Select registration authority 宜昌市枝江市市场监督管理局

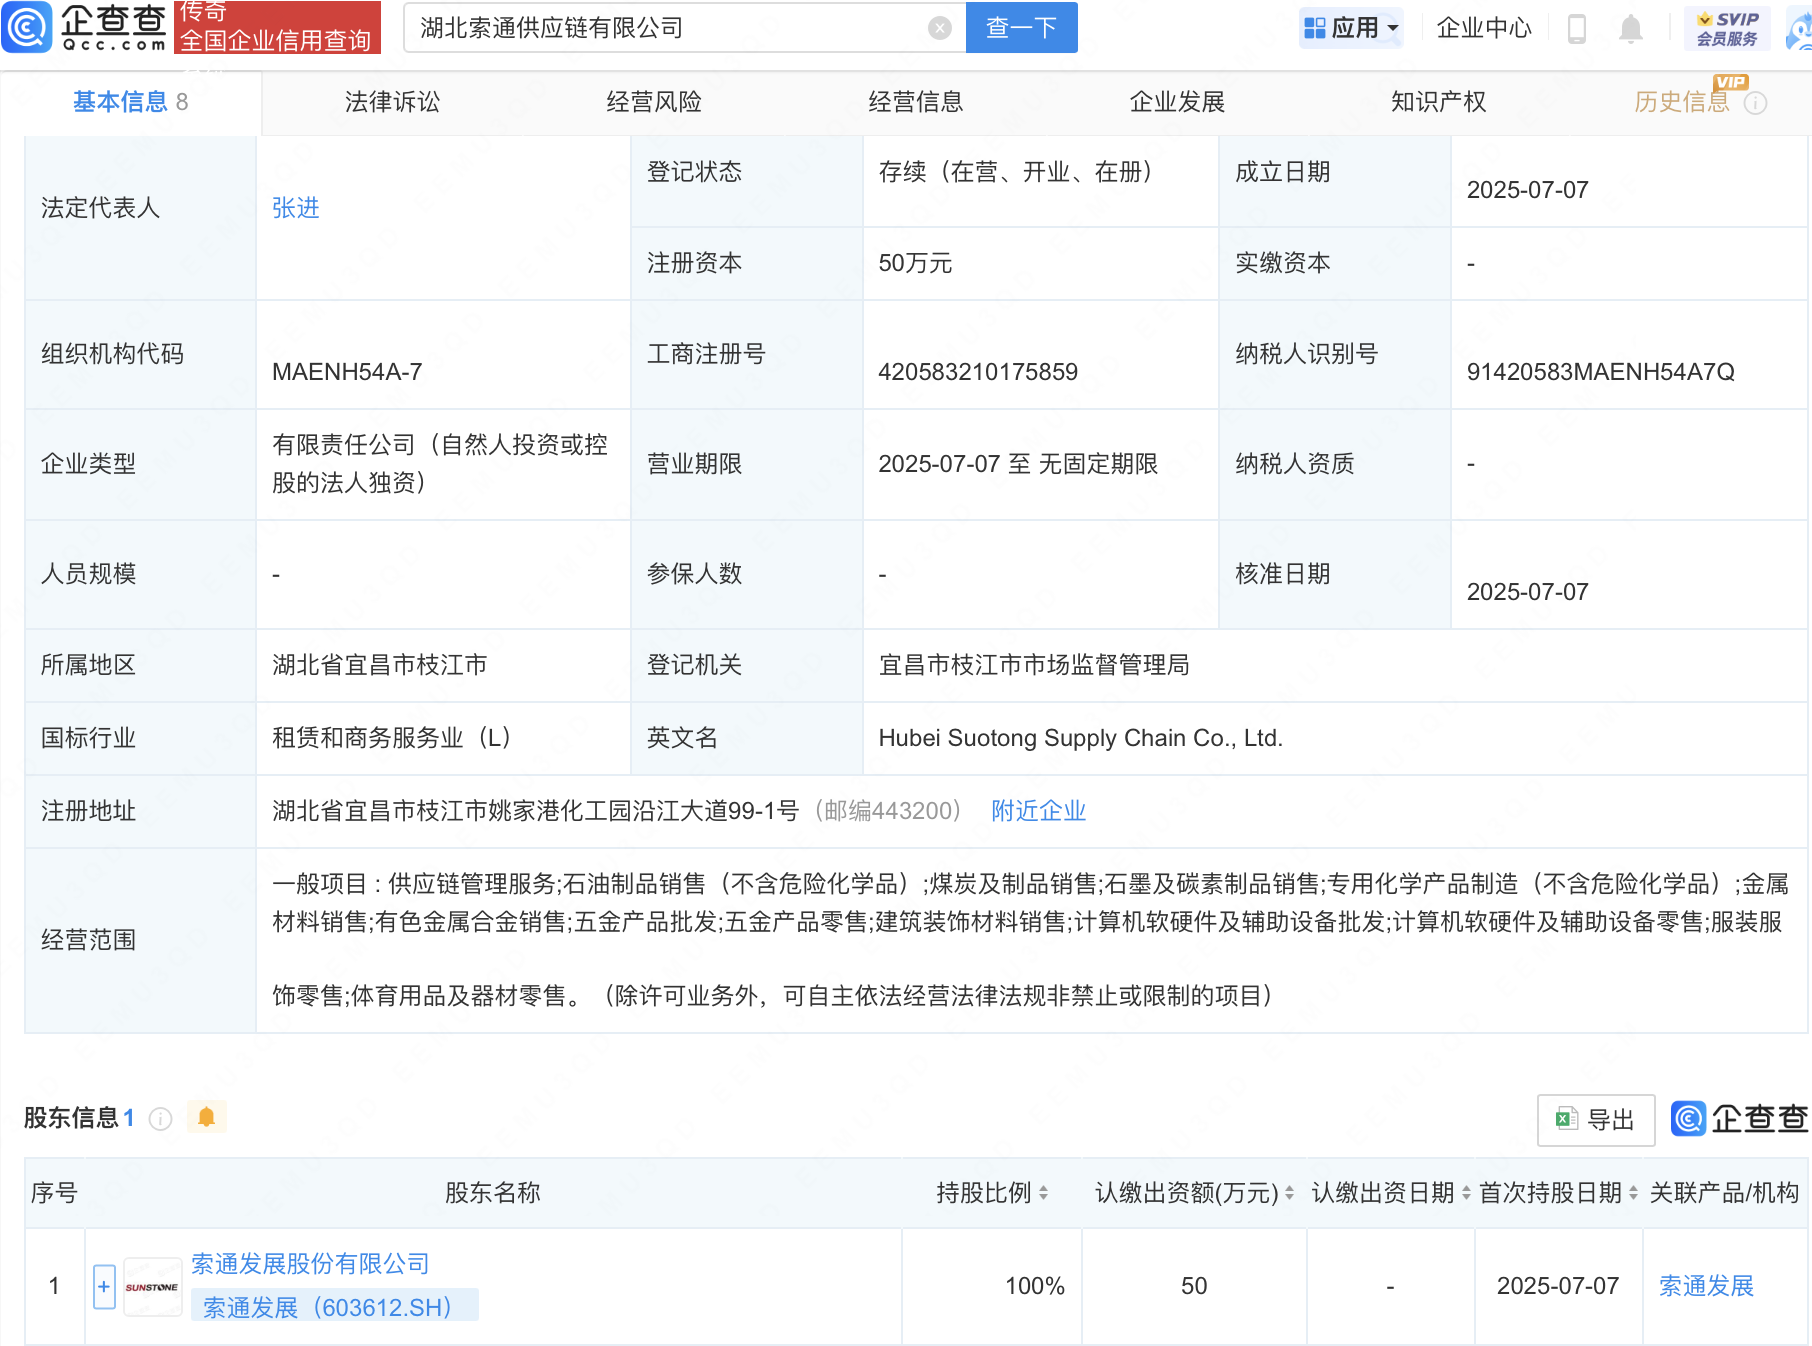point(1034,665)
